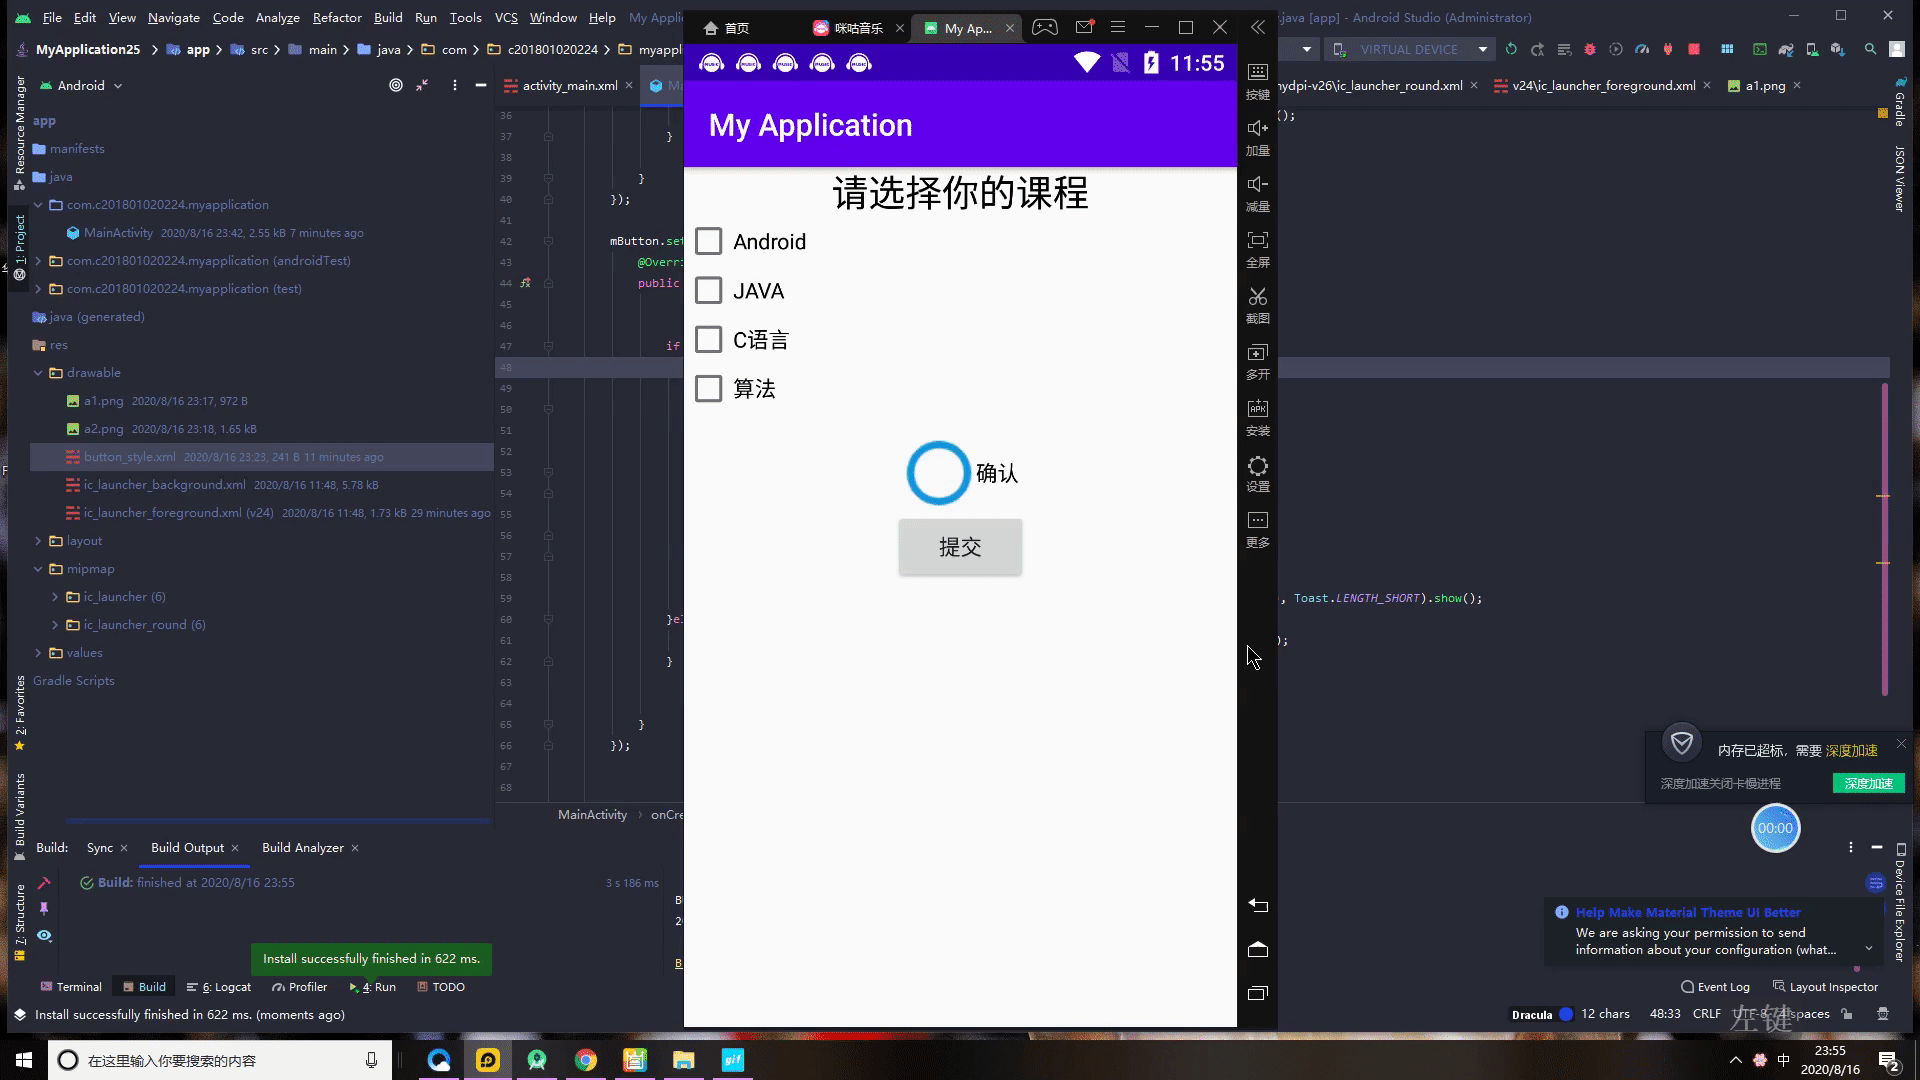Expand the com.c201801020224.myapplication tree item
1920x1080 pixels.
38,204
